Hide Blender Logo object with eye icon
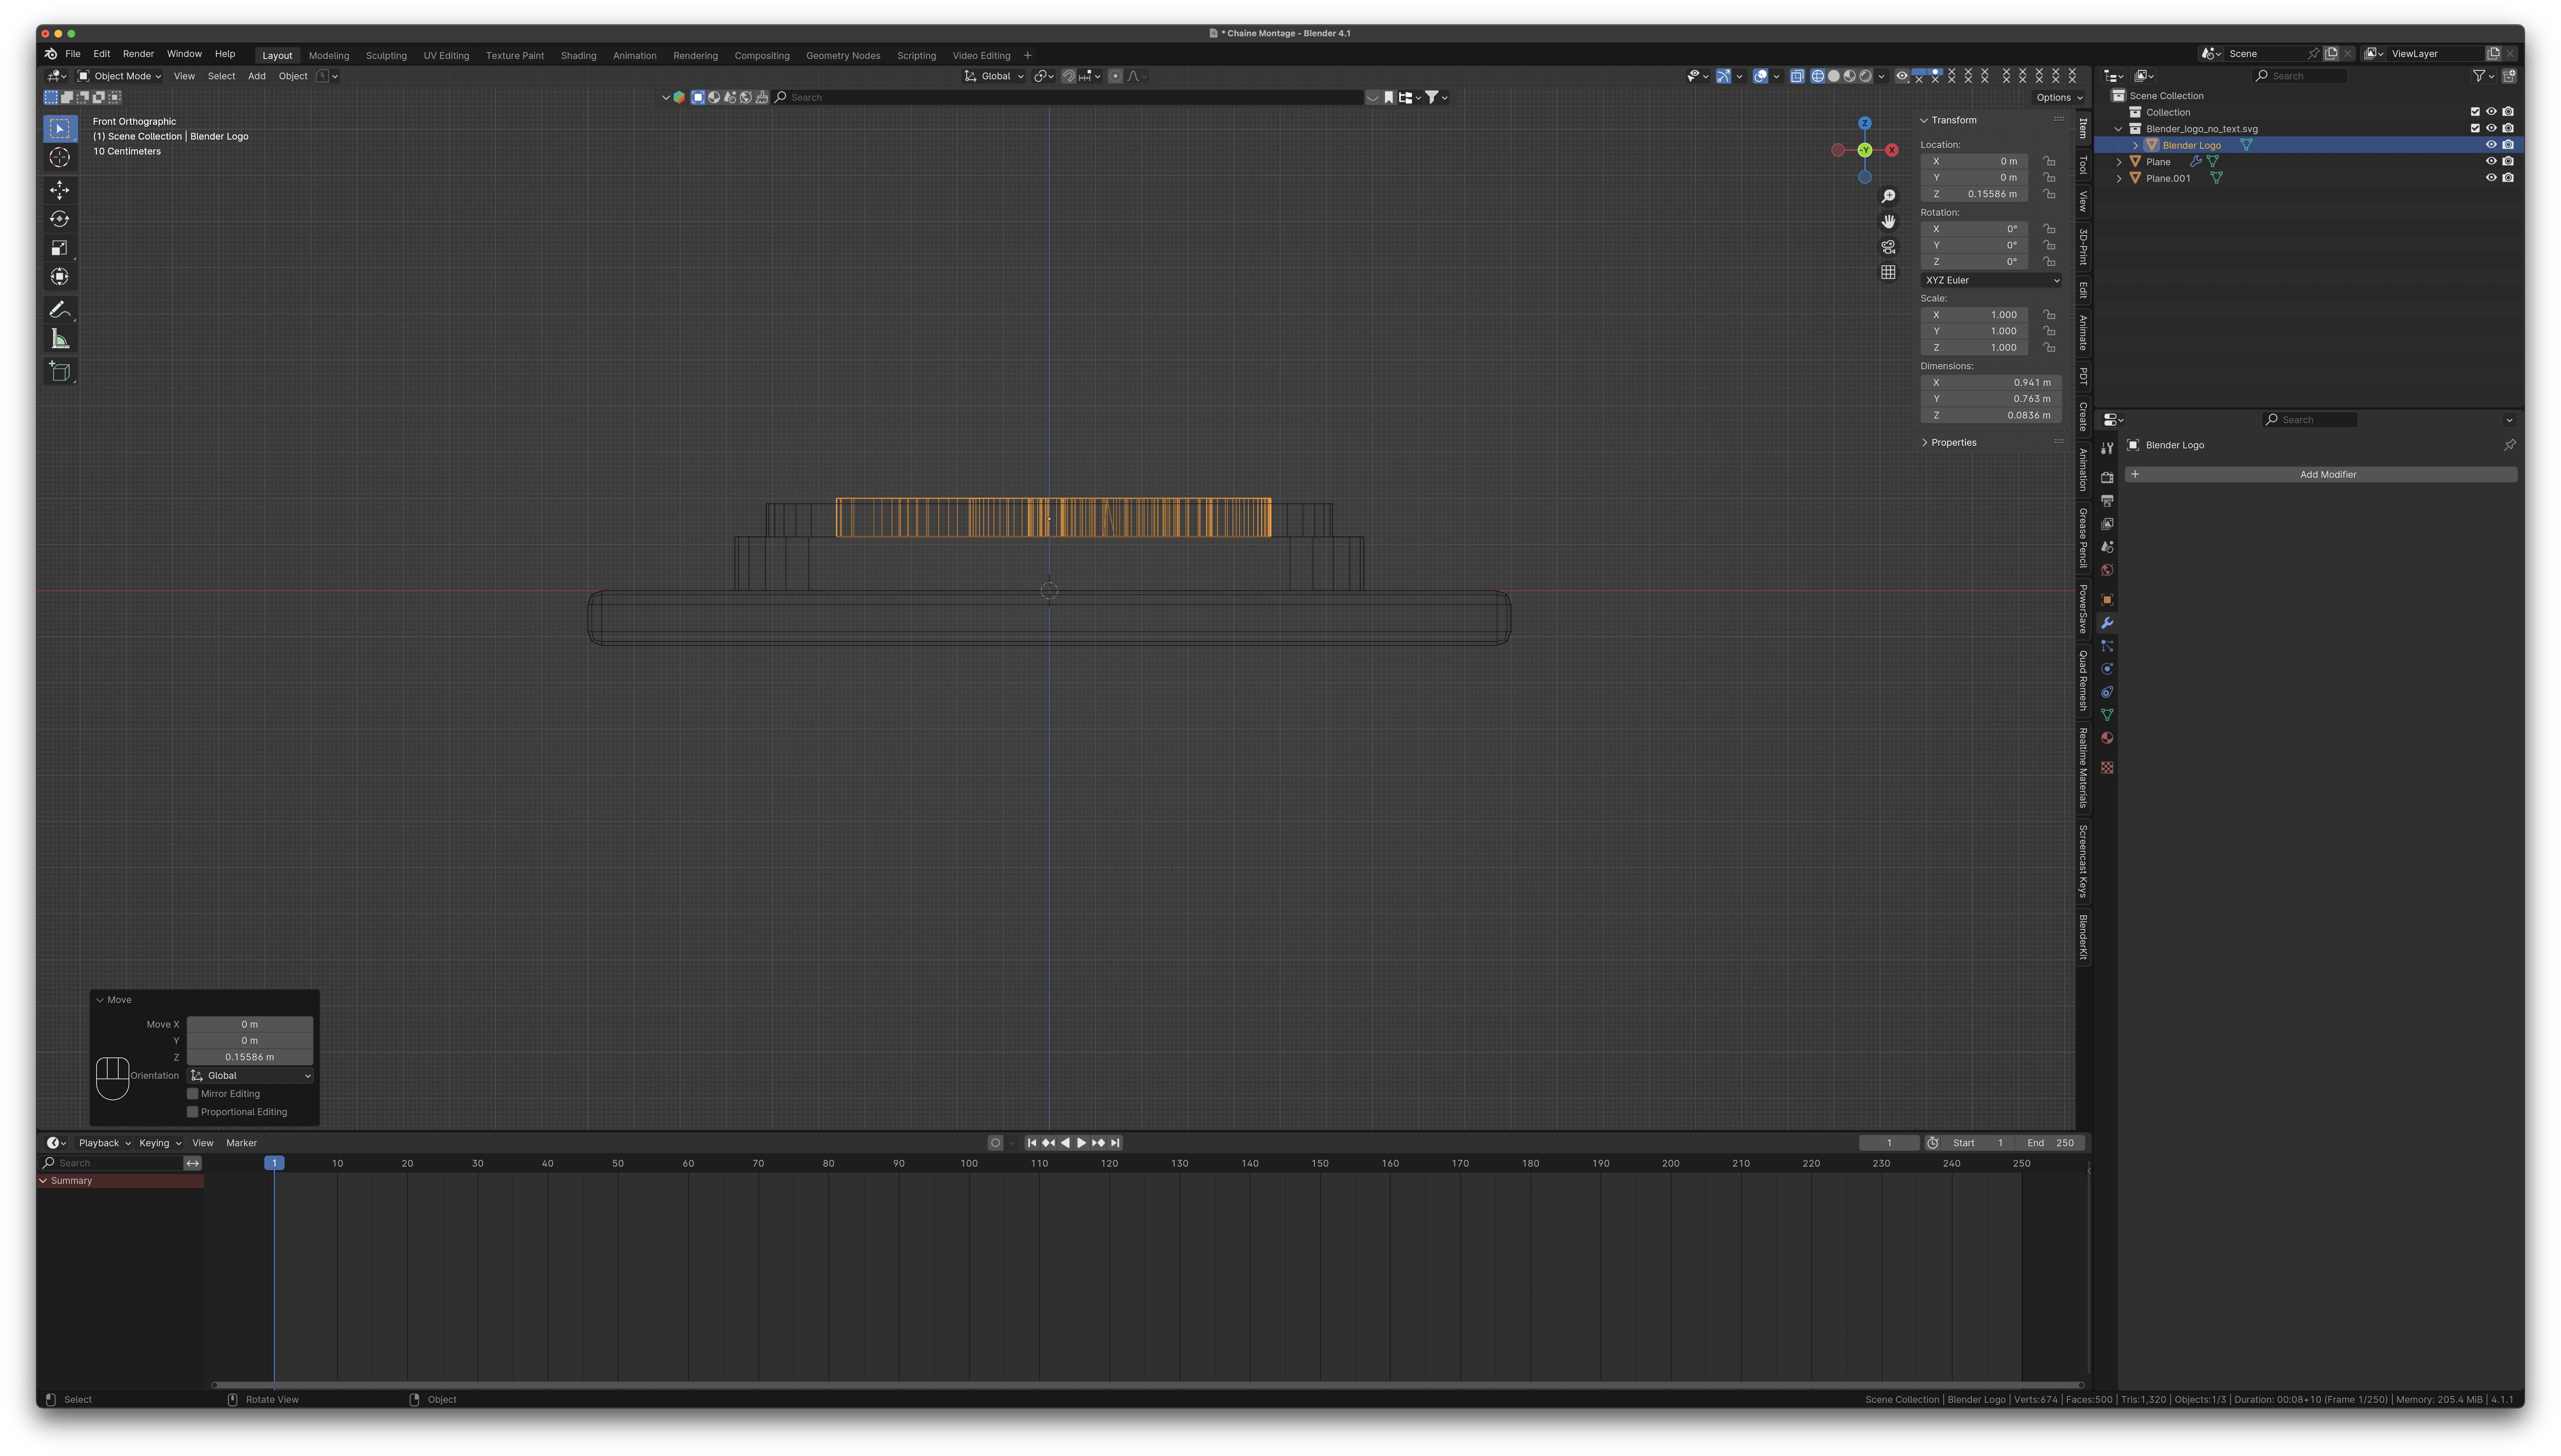The image size is (2561, 1456). 2491,145
